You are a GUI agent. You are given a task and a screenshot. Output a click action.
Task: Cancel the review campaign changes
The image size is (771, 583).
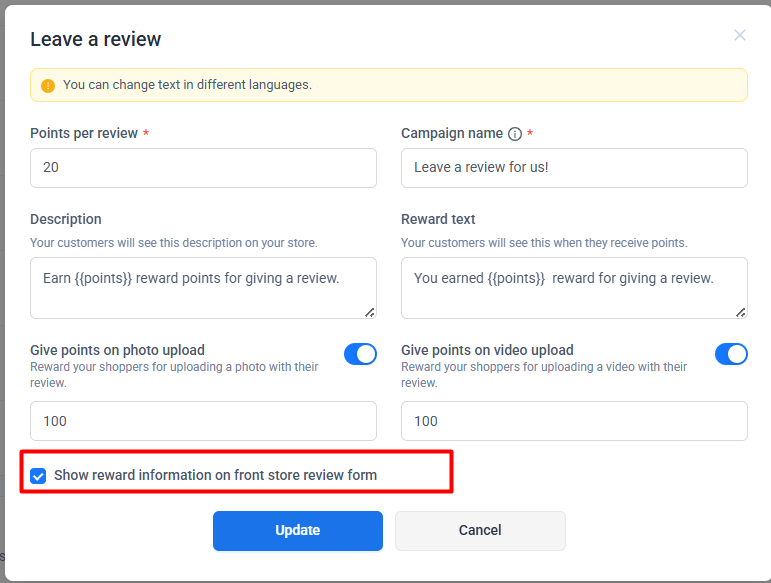click(x=480, y=531)
